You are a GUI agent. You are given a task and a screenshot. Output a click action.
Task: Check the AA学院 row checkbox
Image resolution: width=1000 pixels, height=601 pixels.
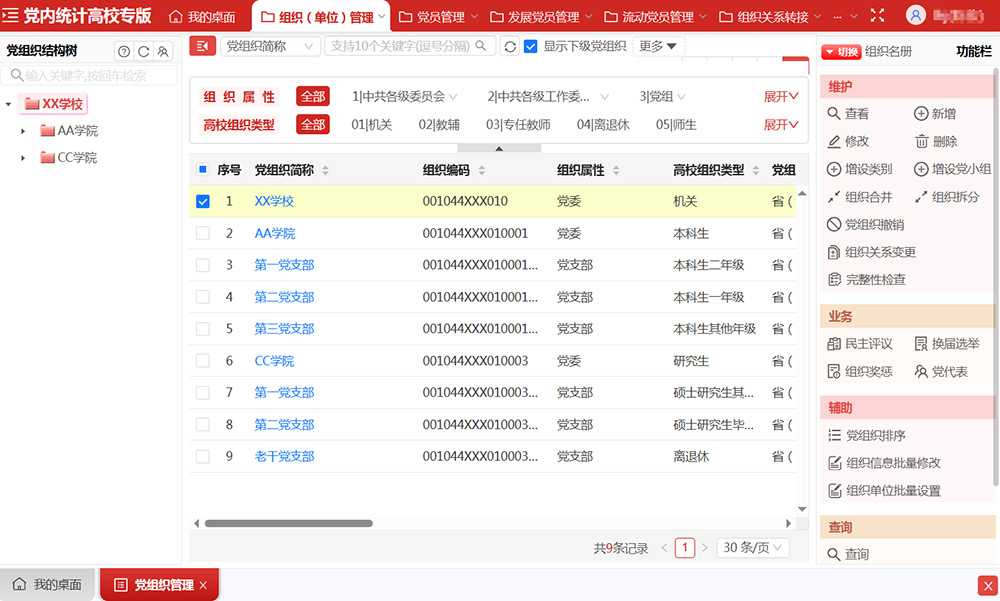pos(203,234)
